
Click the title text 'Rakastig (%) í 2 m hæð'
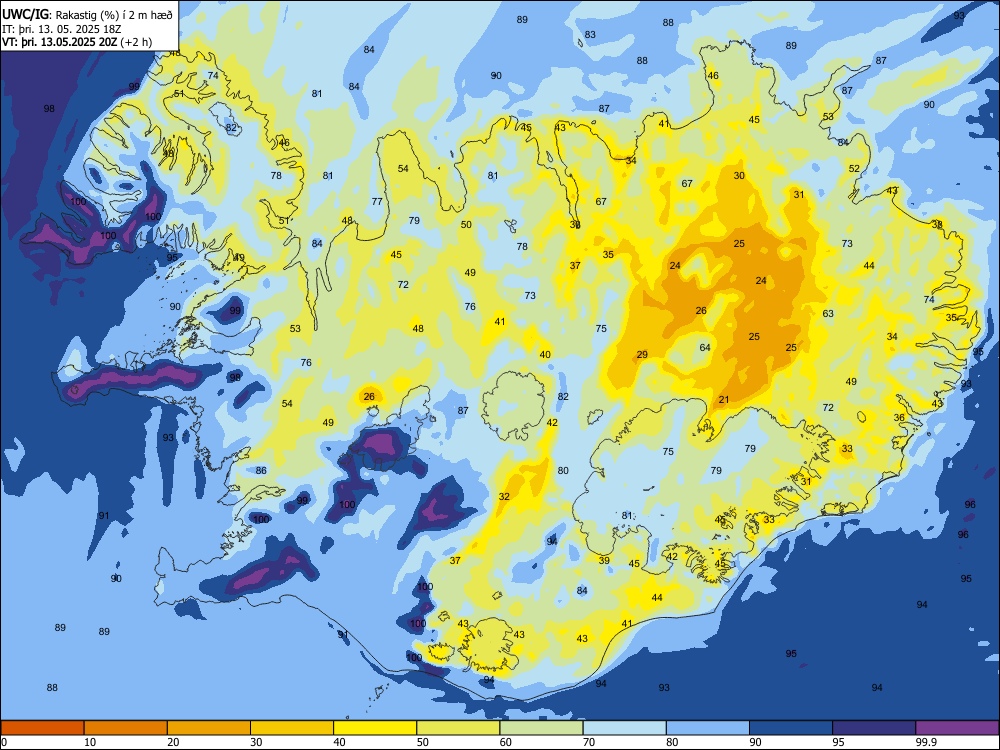pyautogui.click(x=115, y=15)
